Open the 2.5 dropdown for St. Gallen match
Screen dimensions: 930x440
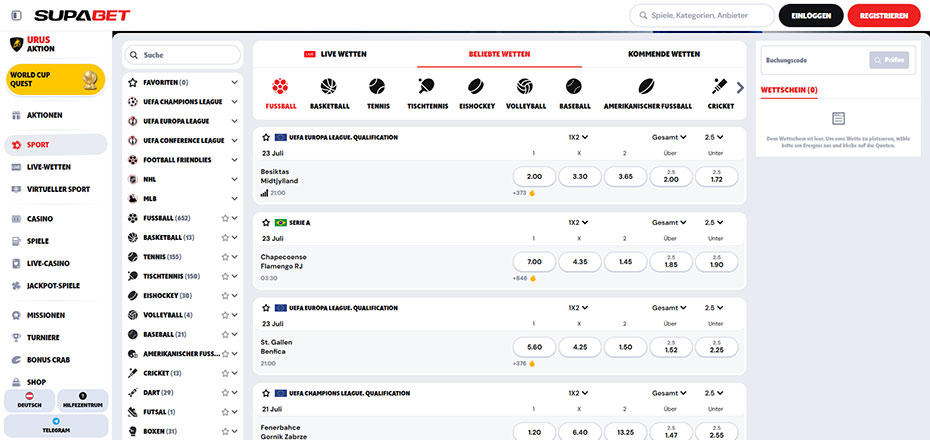[714, 308]
